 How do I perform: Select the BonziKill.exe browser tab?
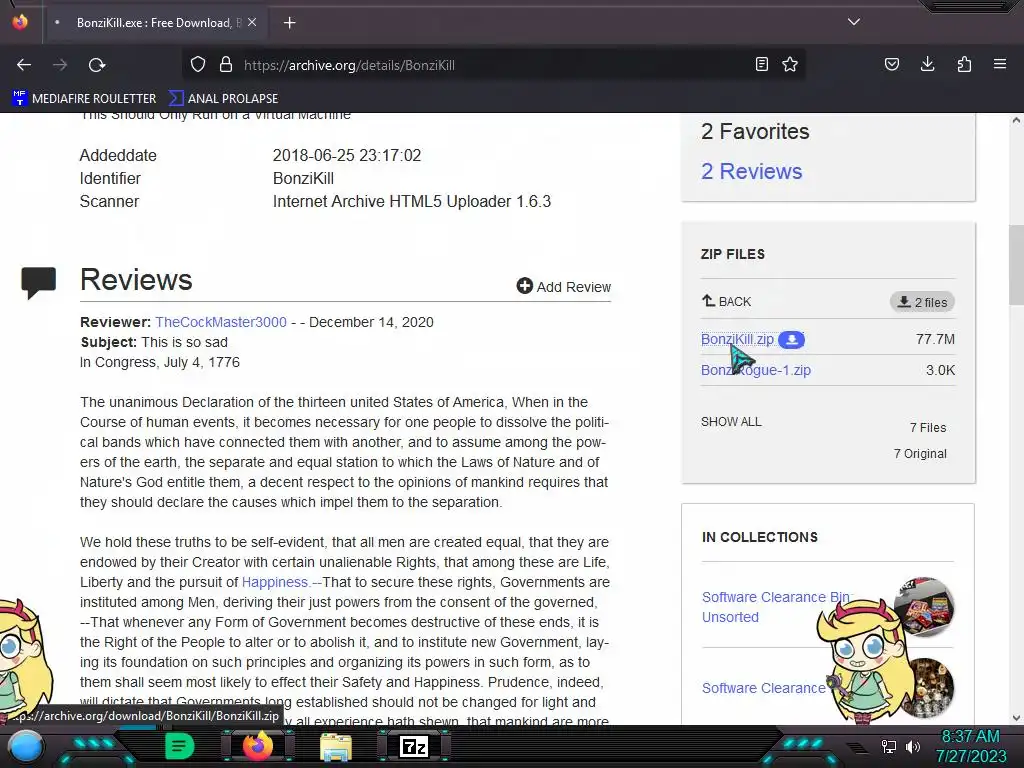155,23
